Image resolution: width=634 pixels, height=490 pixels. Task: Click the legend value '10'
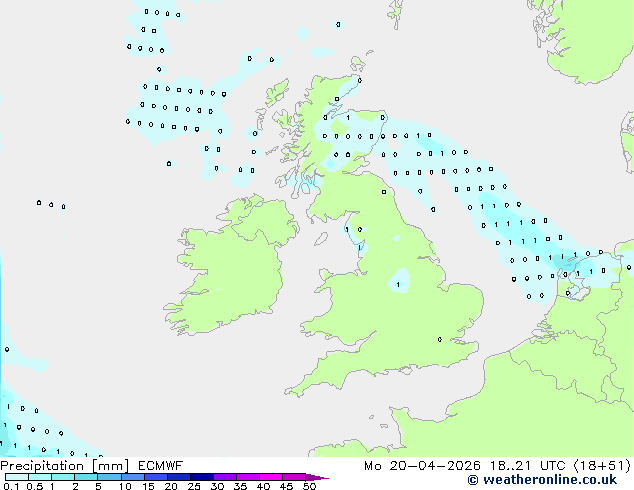[x=125, y=486]
